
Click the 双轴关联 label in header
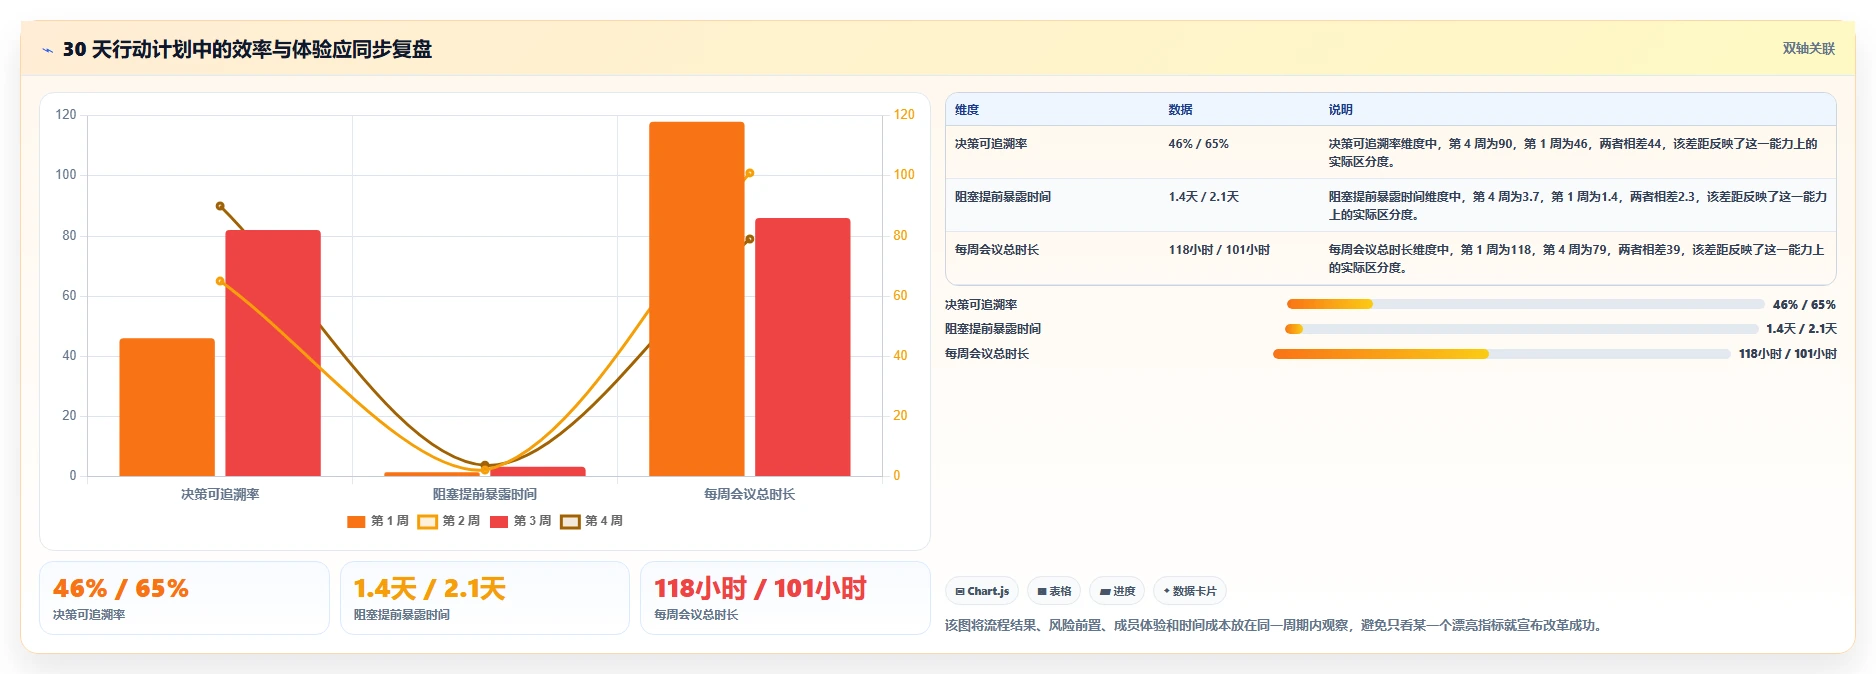pos(1808,48)
